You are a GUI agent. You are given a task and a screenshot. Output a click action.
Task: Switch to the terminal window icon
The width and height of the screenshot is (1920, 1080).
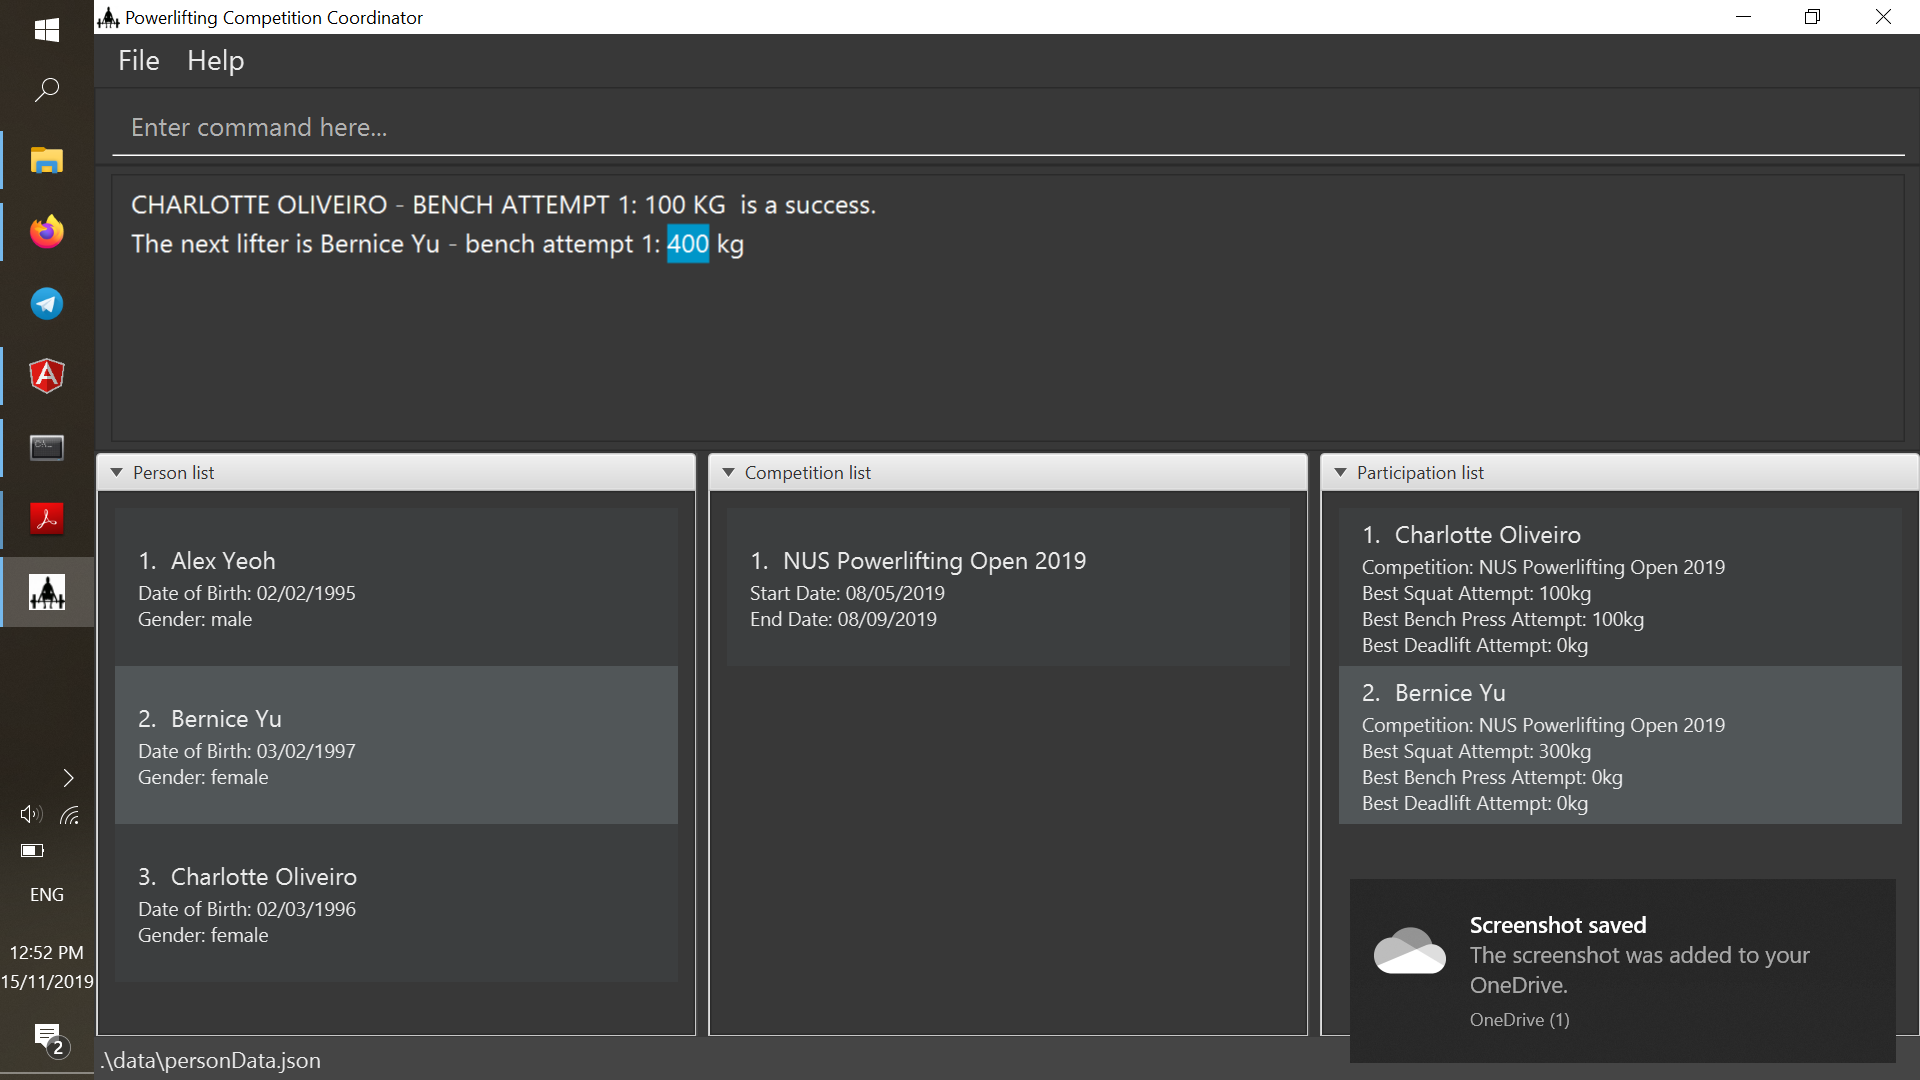(x=46, y=447)
